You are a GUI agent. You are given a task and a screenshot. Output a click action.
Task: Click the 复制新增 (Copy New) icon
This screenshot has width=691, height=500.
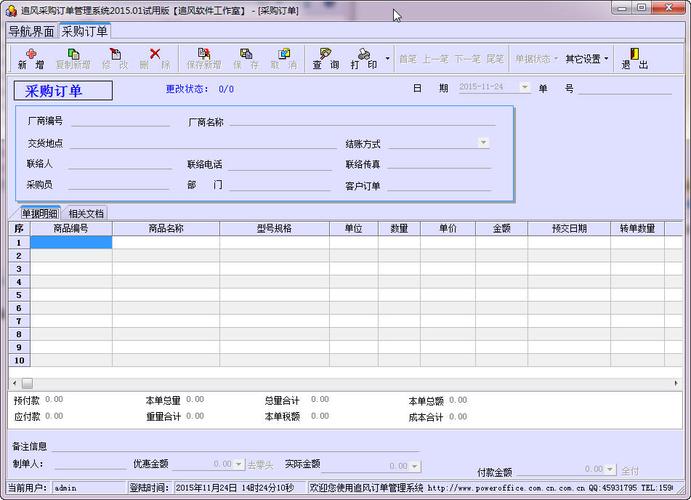pos(73,59)
